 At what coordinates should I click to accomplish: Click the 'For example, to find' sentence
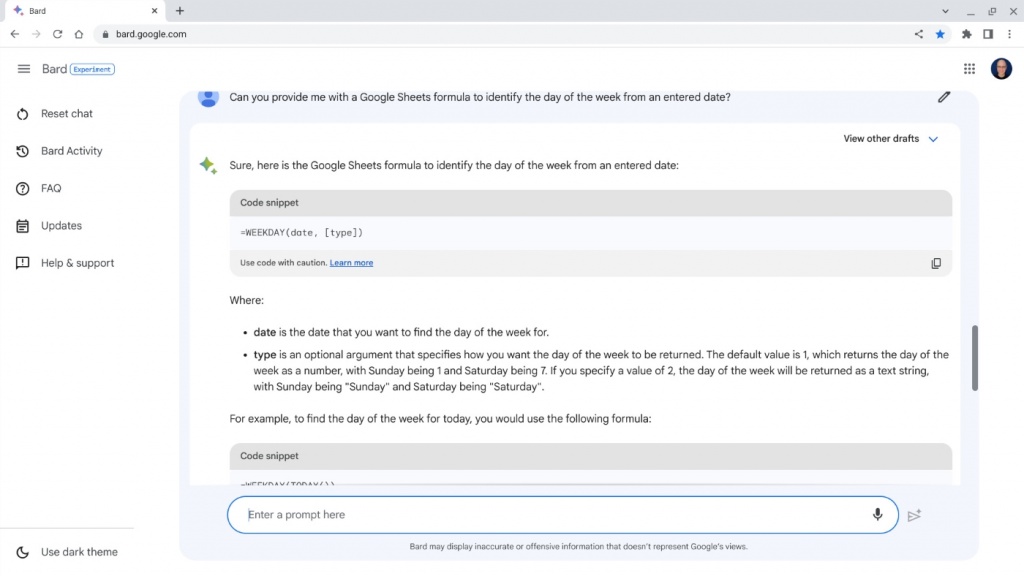440,419
